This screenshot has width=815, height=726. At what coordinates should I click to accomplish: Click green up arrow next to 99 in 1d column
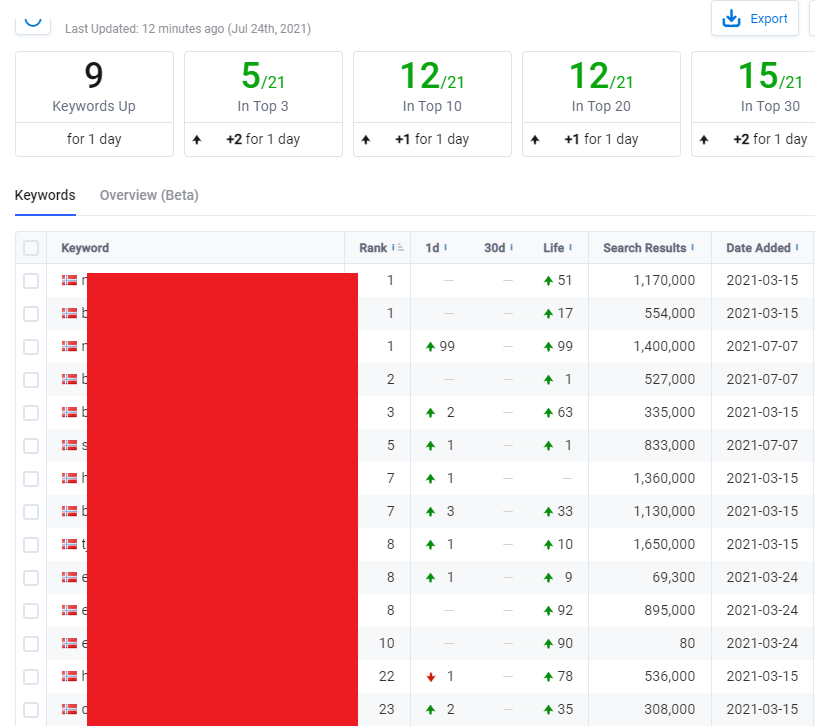coord(430,347)
